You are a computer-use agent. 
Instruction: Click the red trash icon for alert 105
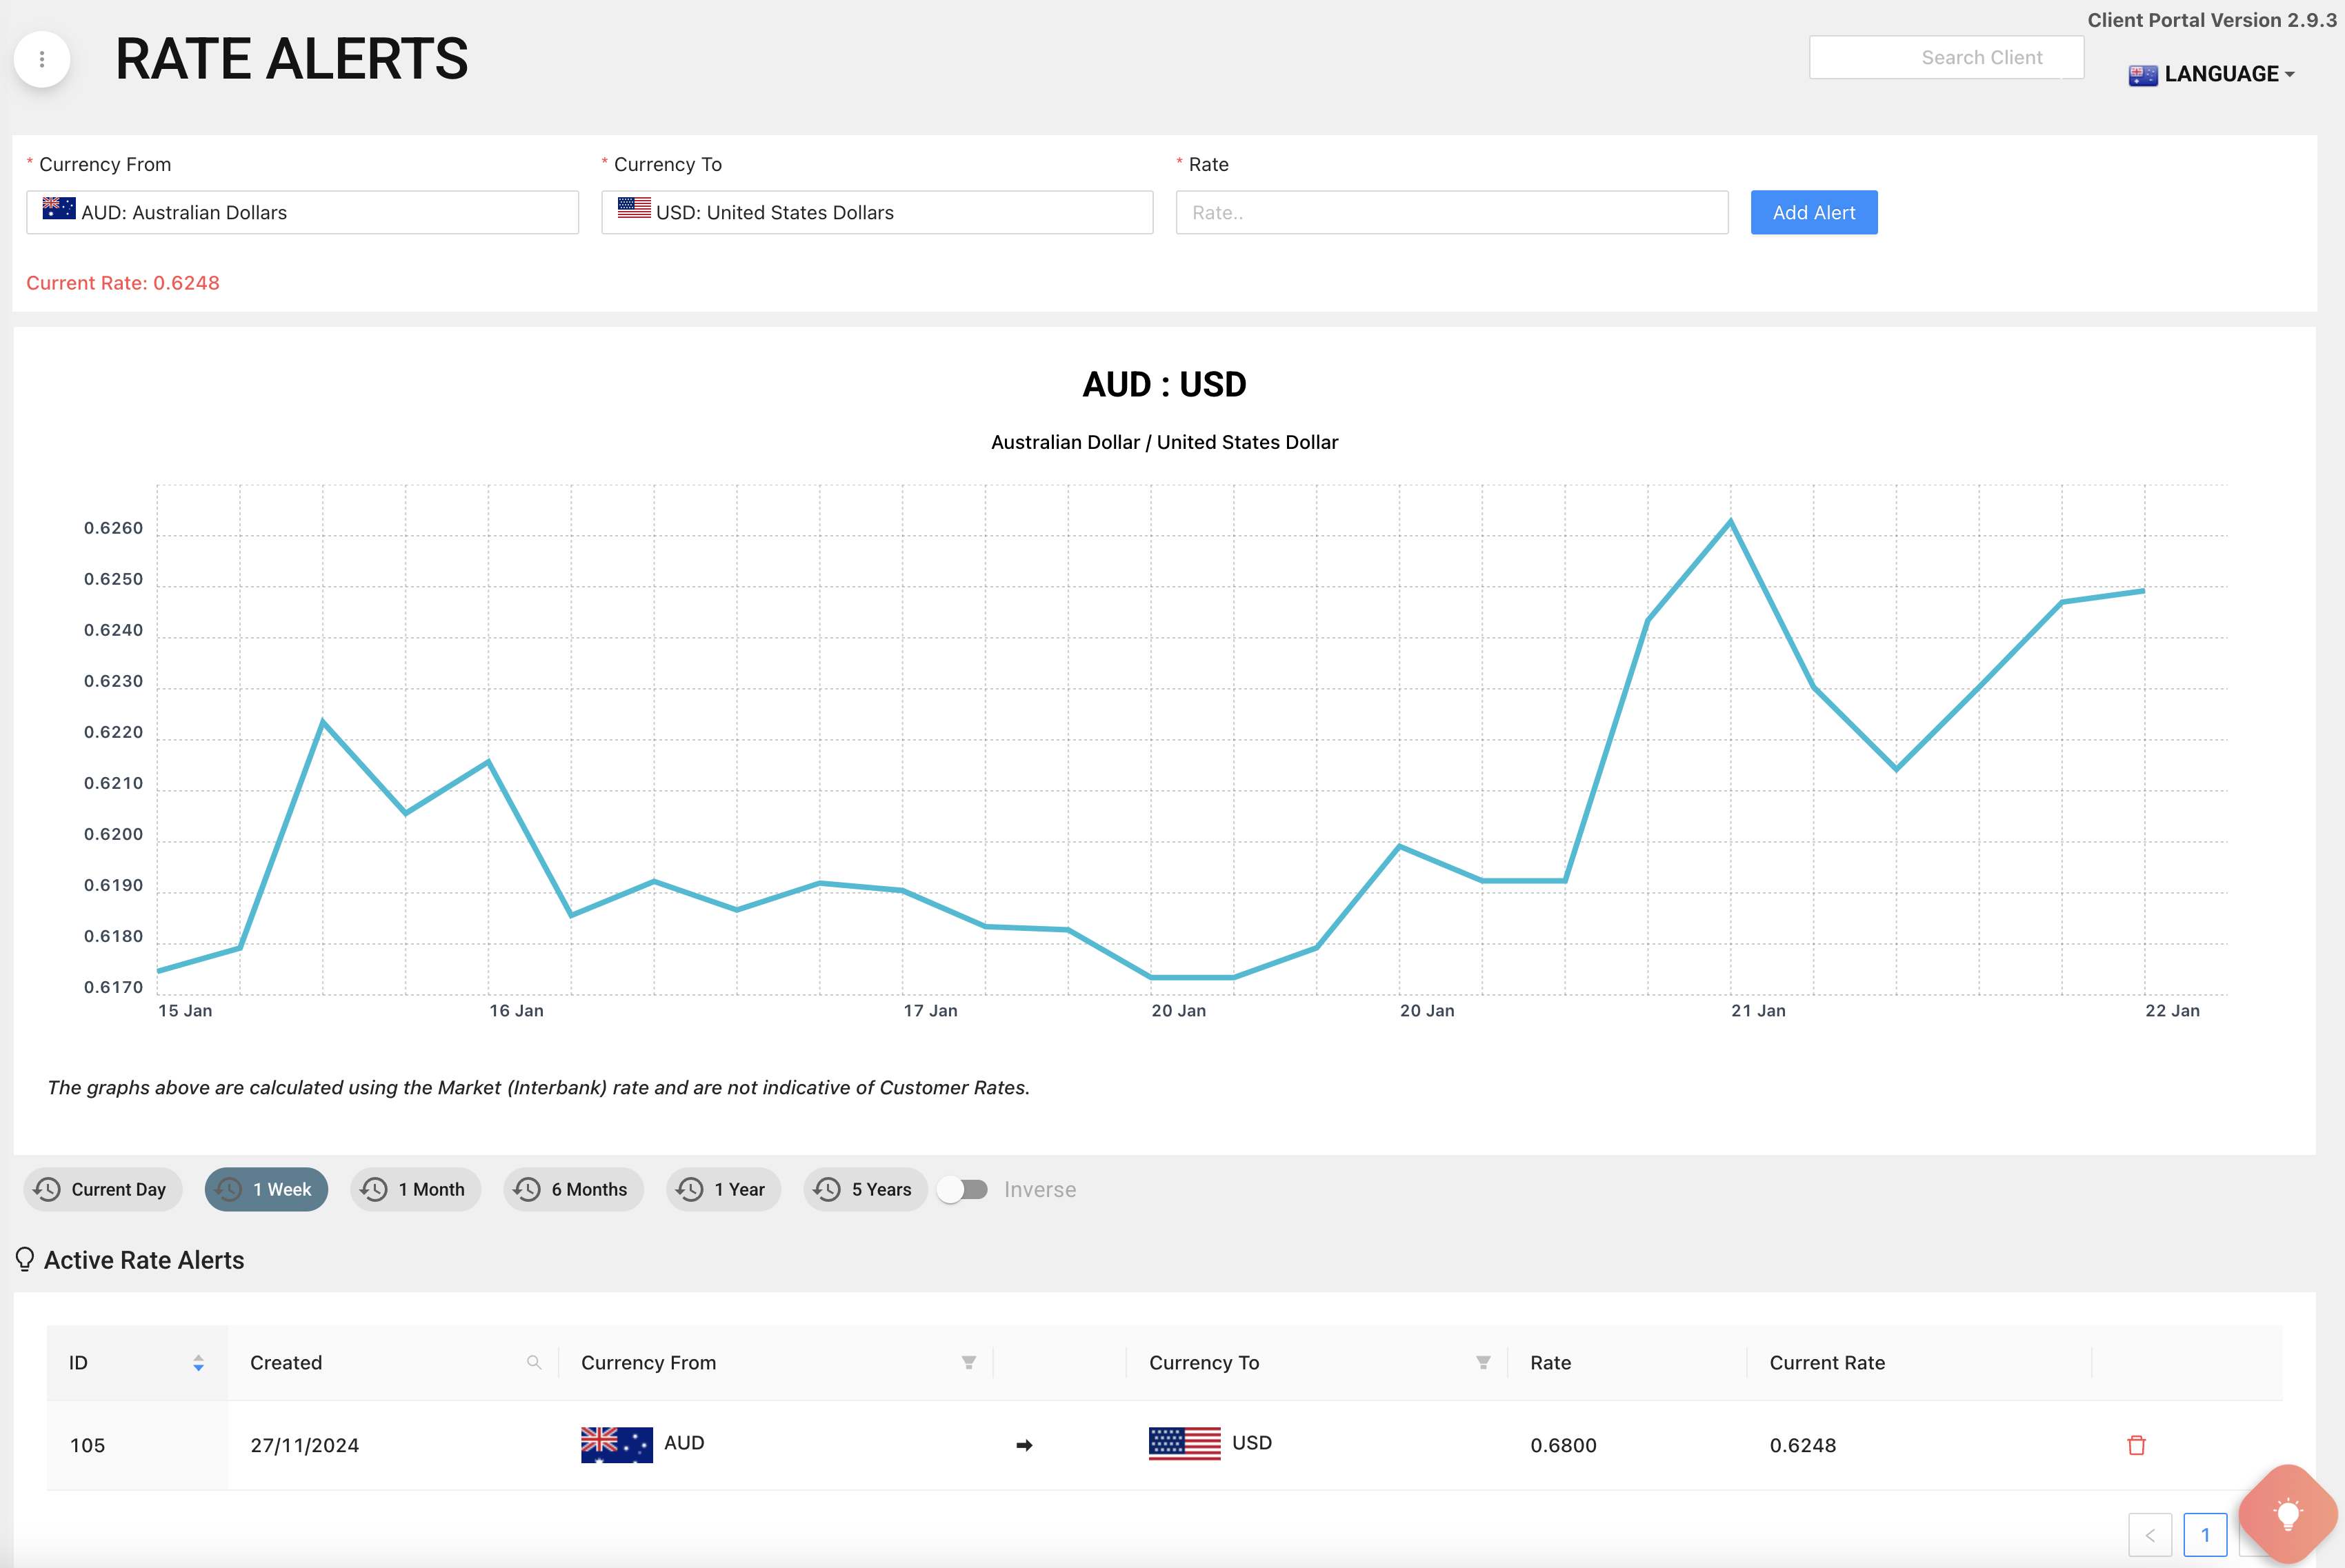click(x=2136, y=1445)
